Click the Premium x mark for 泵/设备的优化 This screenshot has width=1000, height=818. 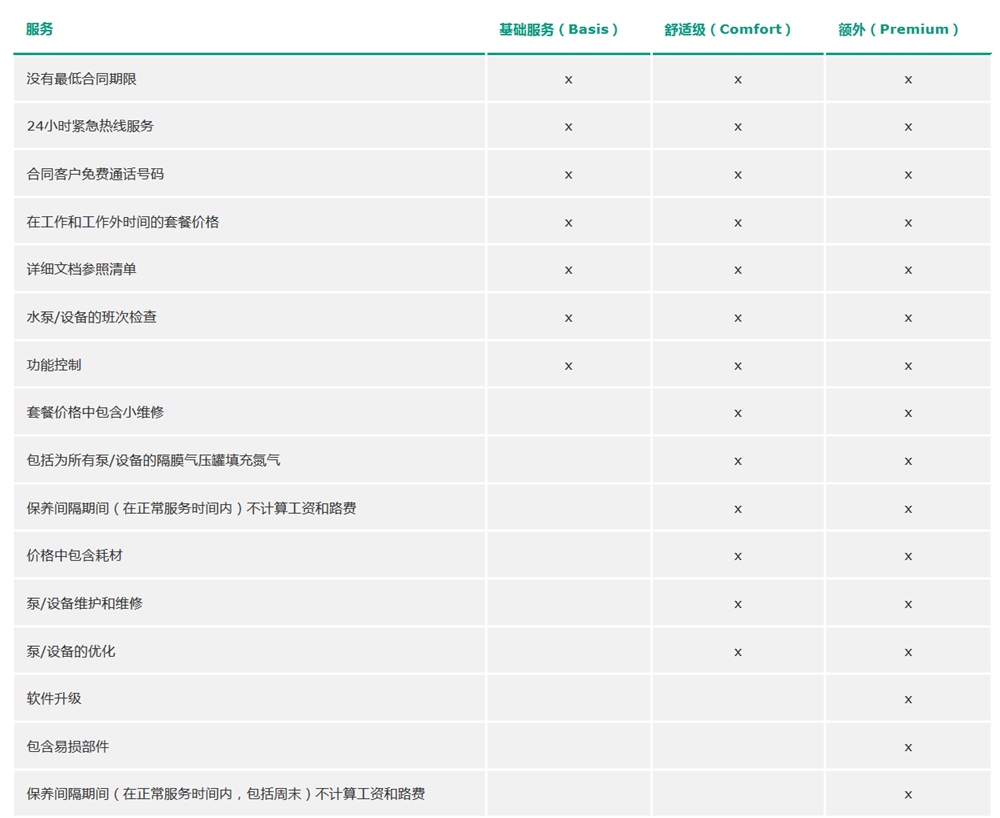908,652
